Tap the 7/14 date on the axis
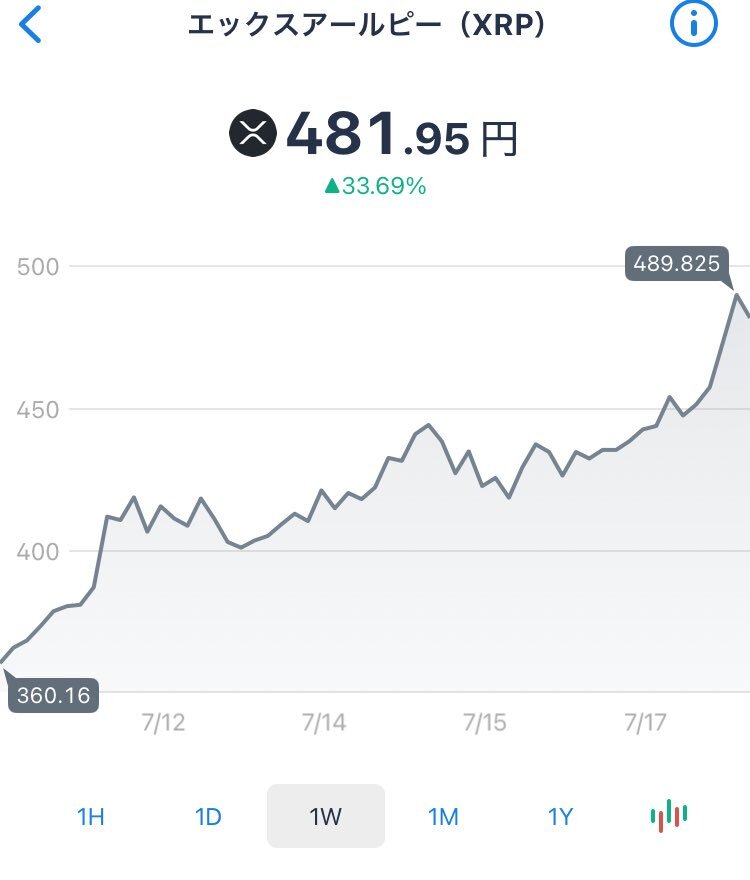750x880 pixels. tap(324, 722)
